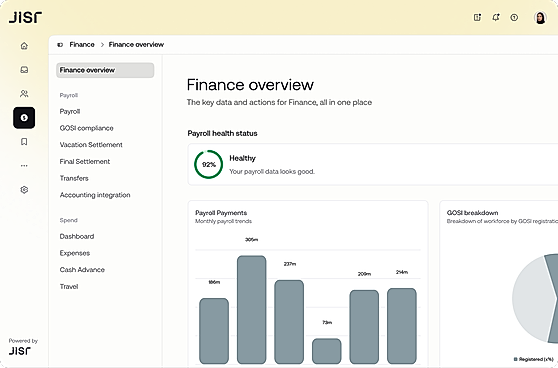Screen dimensions: 558x368
Task: Click the Payroll section label
Action: [69, 95]
